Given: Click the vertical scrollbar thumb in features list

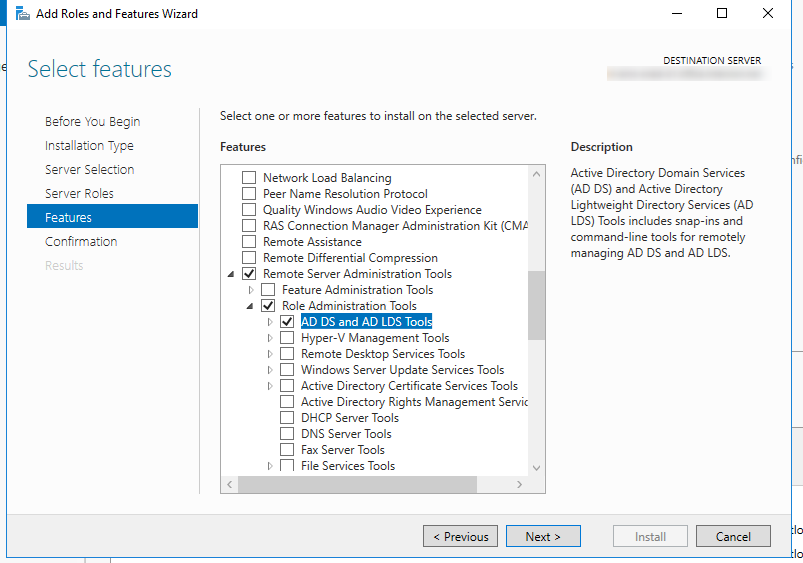Looking at the screenshot, I should (536, 305).
